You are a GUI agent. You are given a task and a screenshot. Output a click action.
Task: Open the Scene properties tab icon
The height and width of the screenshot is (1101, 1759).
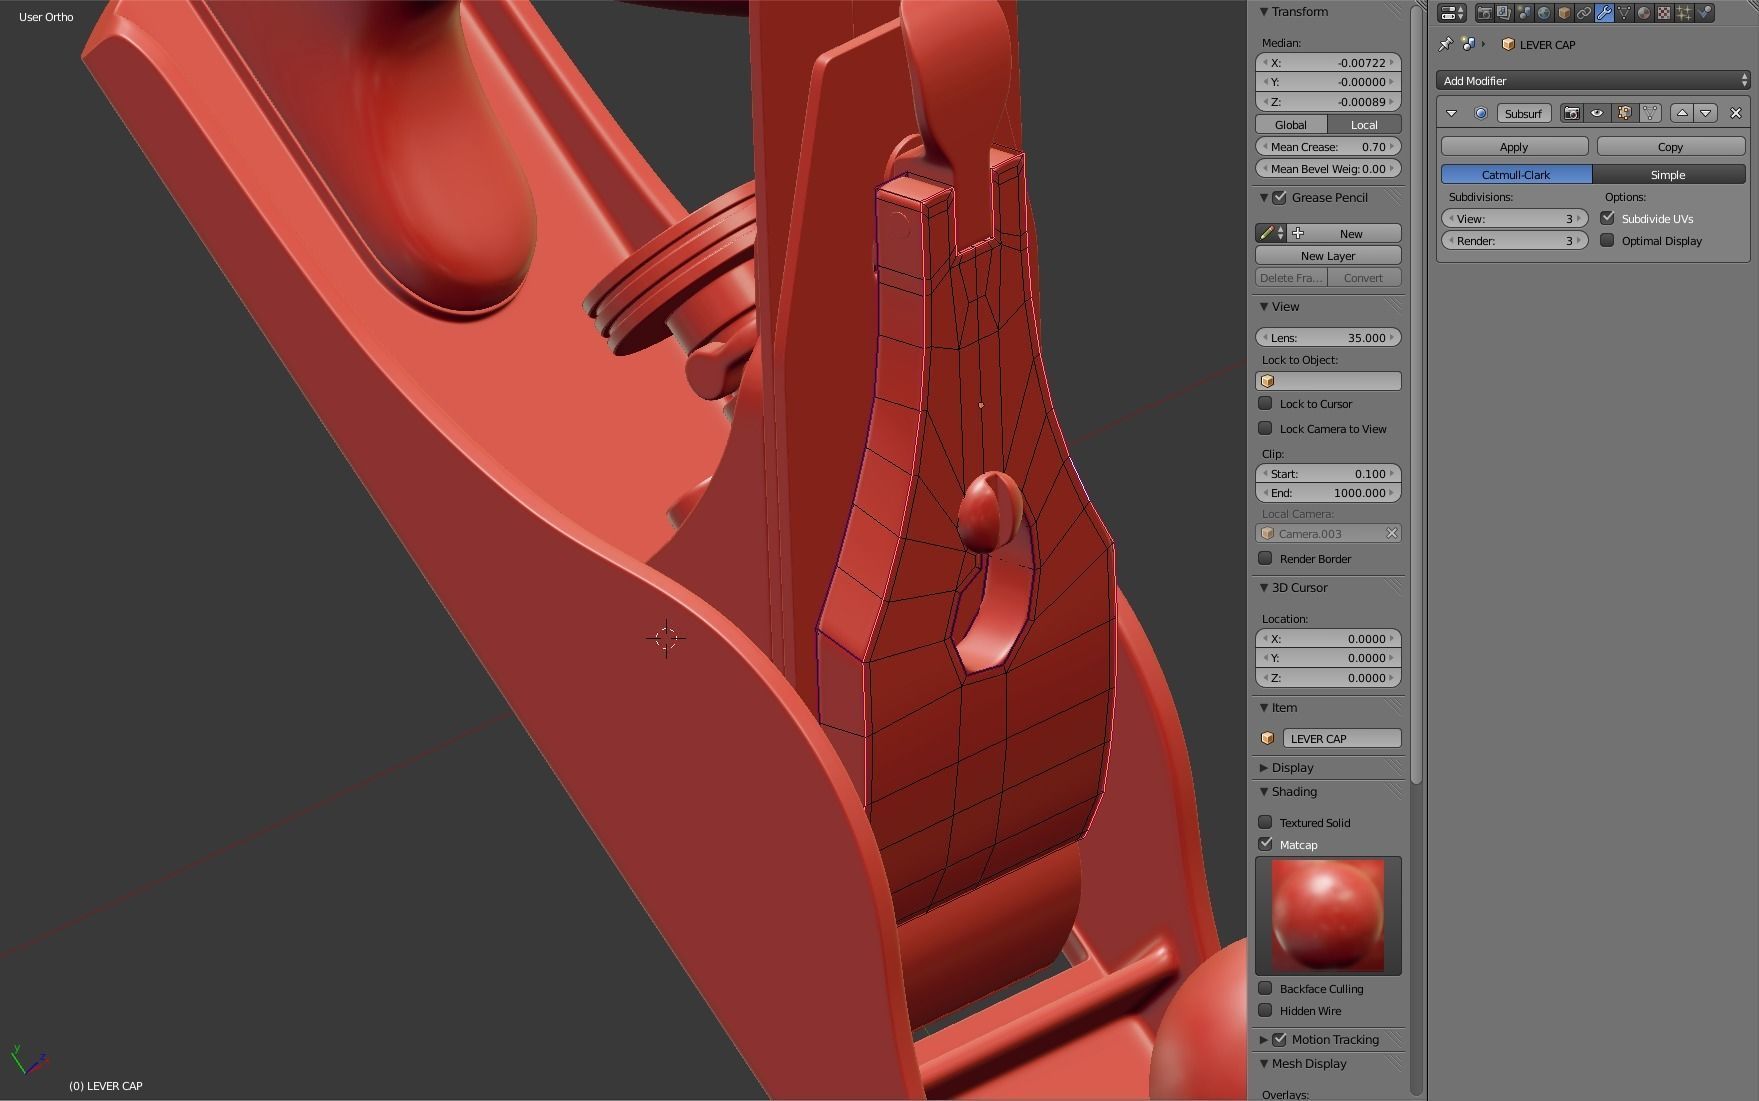click(x=1524, y=13)
